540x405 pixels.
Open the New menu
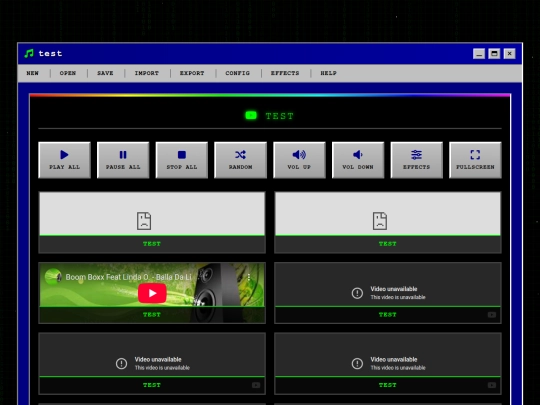[33, 73]
